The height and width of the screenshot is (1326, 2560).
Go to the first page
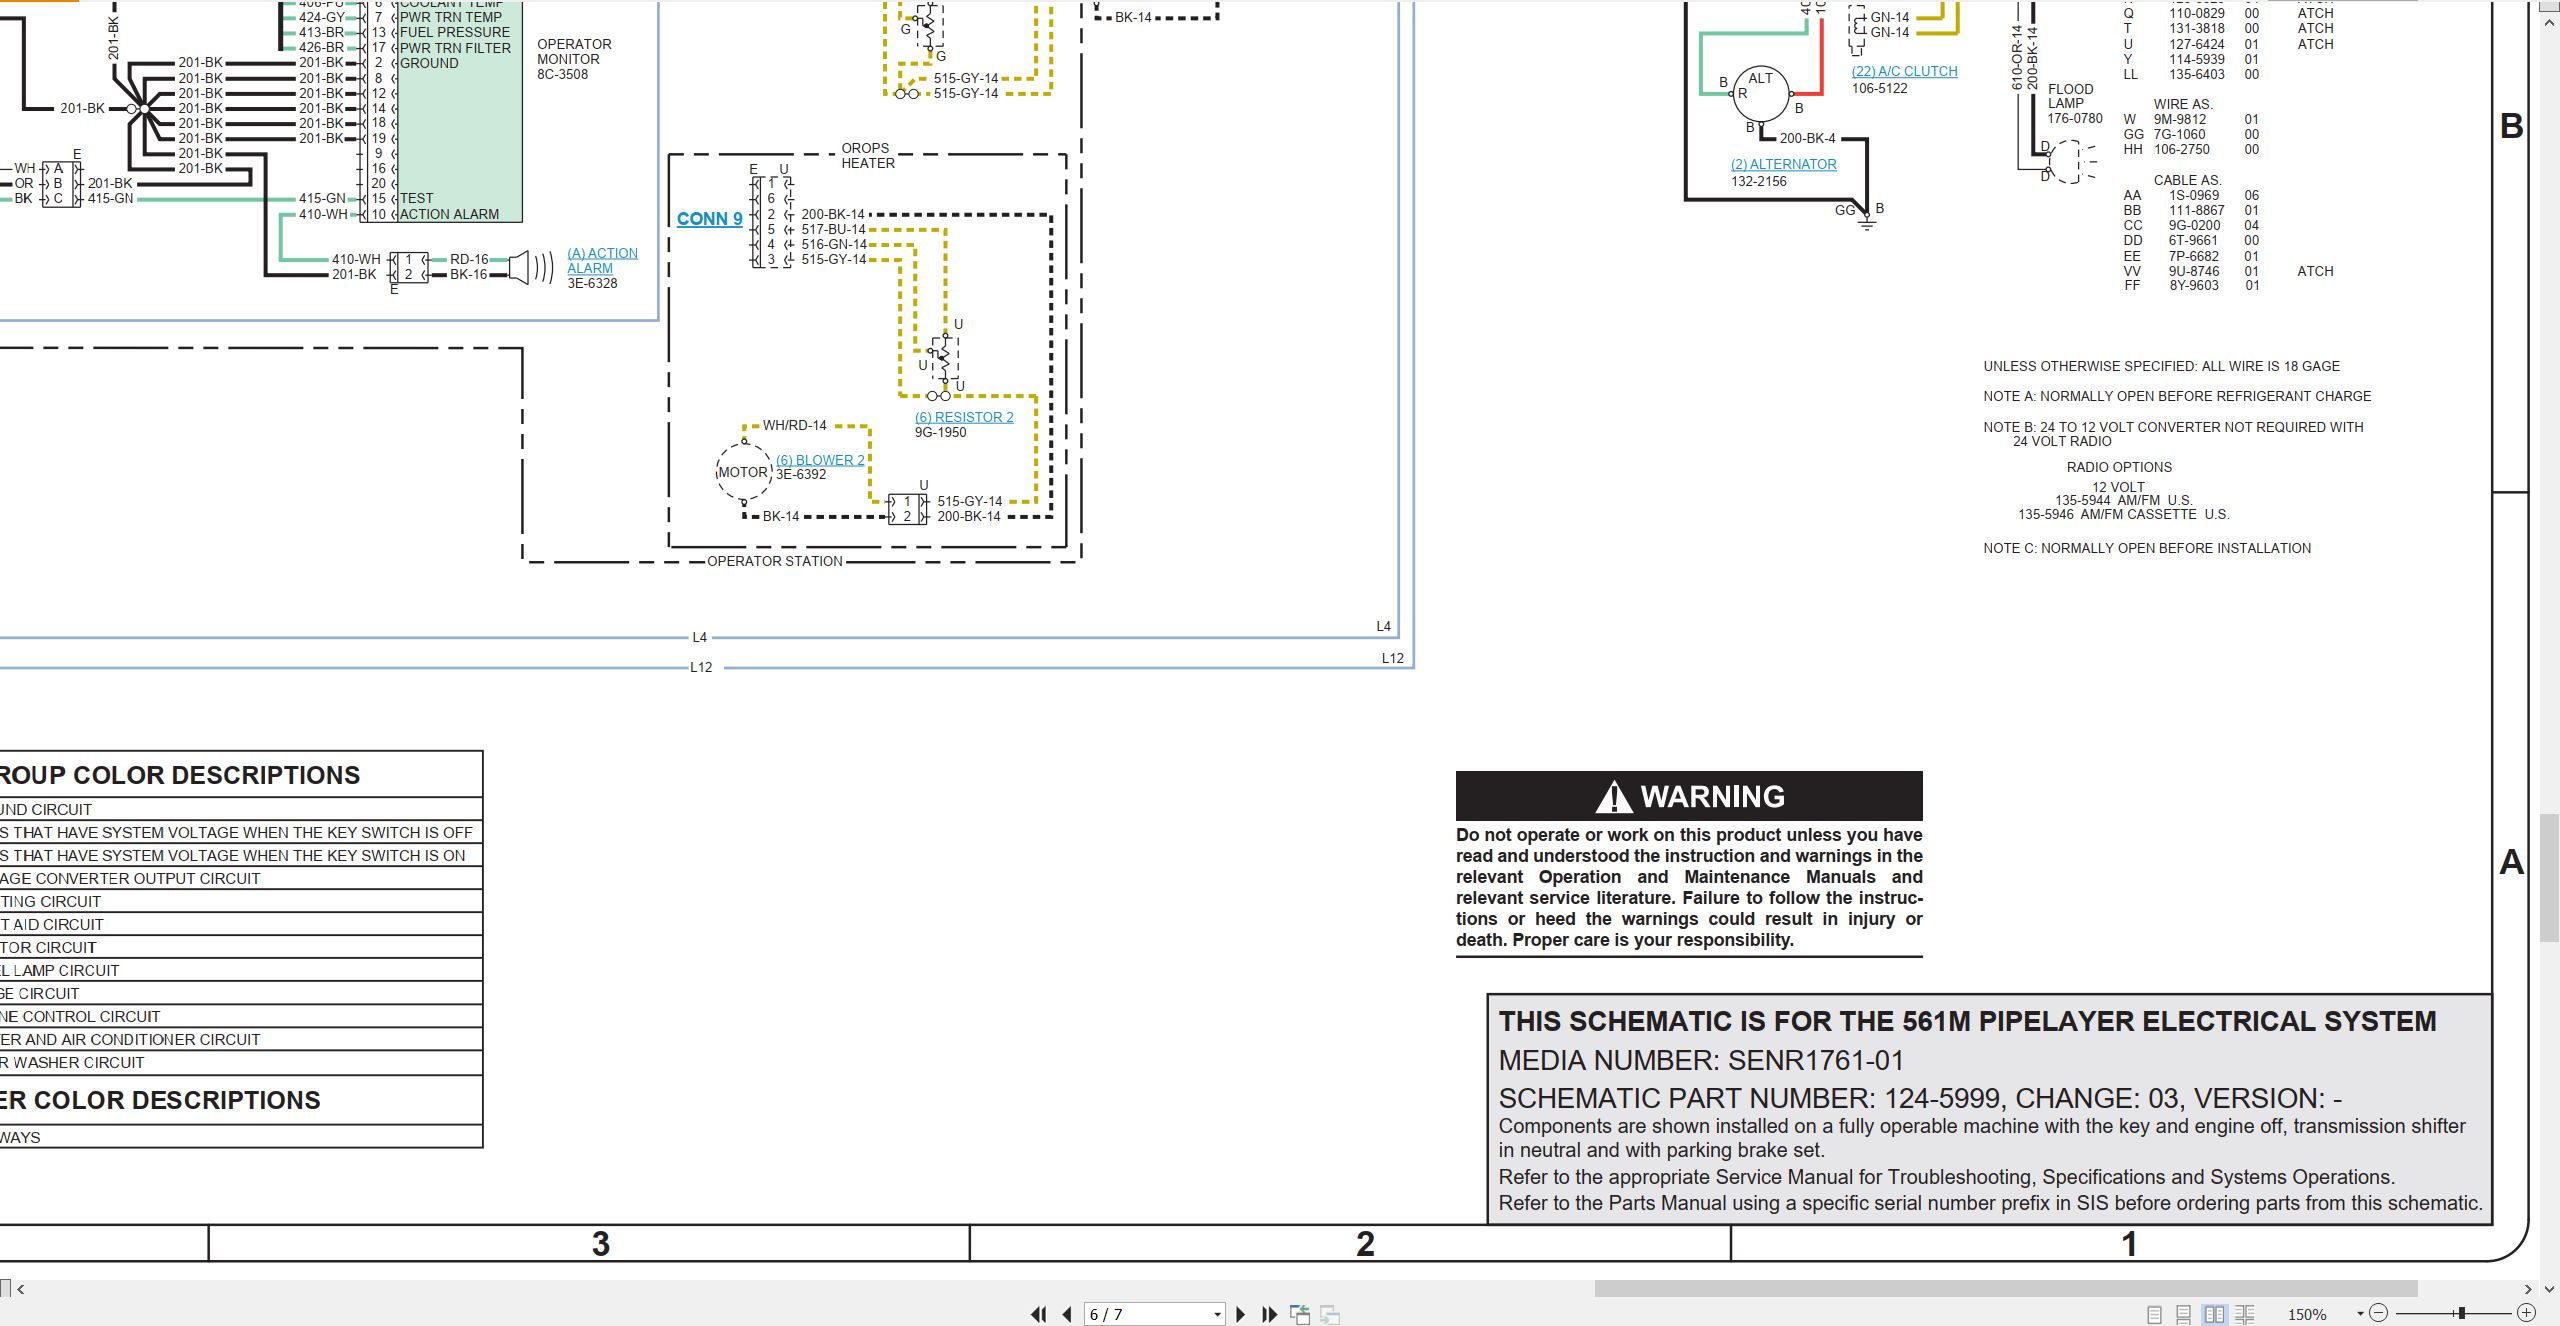(x=1039, y=1314)
